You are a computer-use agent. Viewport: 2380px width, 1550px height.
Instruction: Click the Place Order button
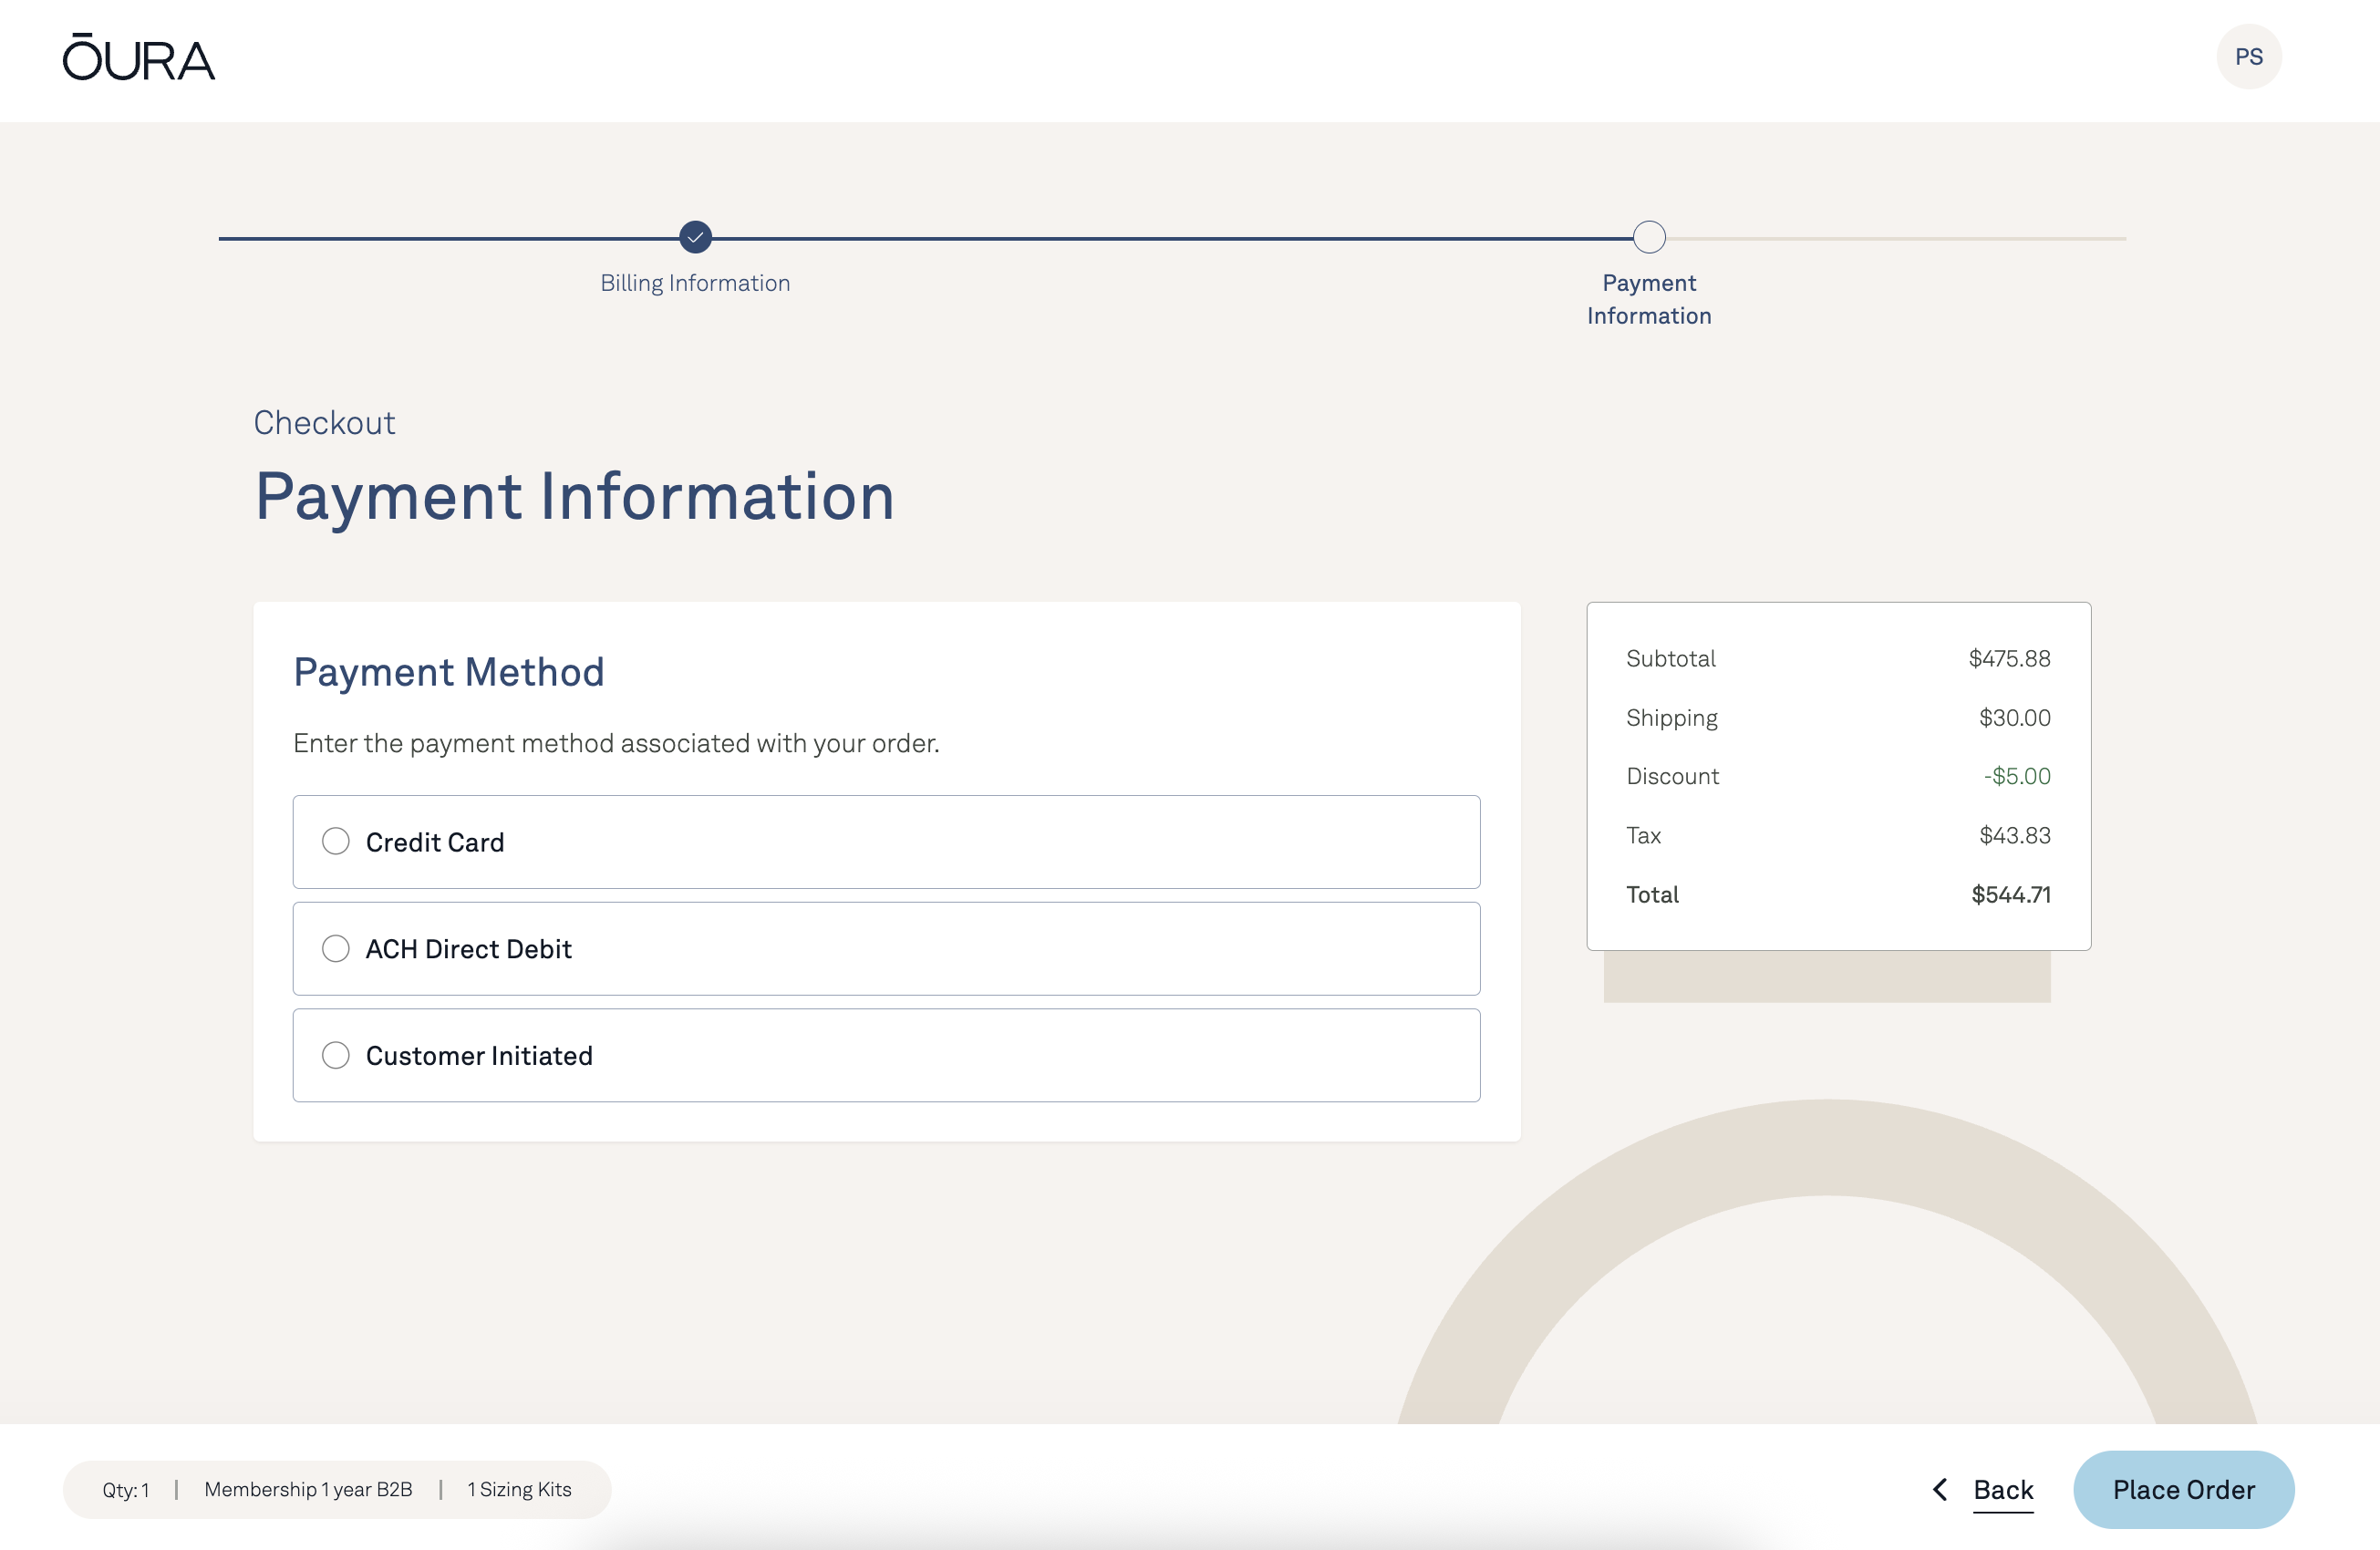[x=2183, y=1490]
